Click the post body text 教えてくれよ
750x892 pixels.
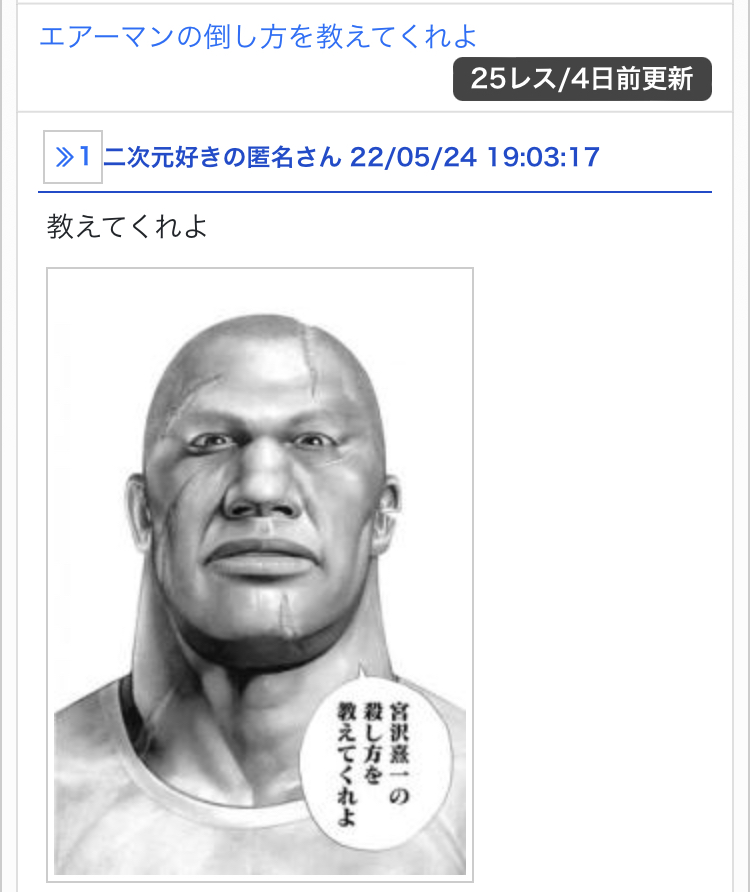tap(127, 226)
